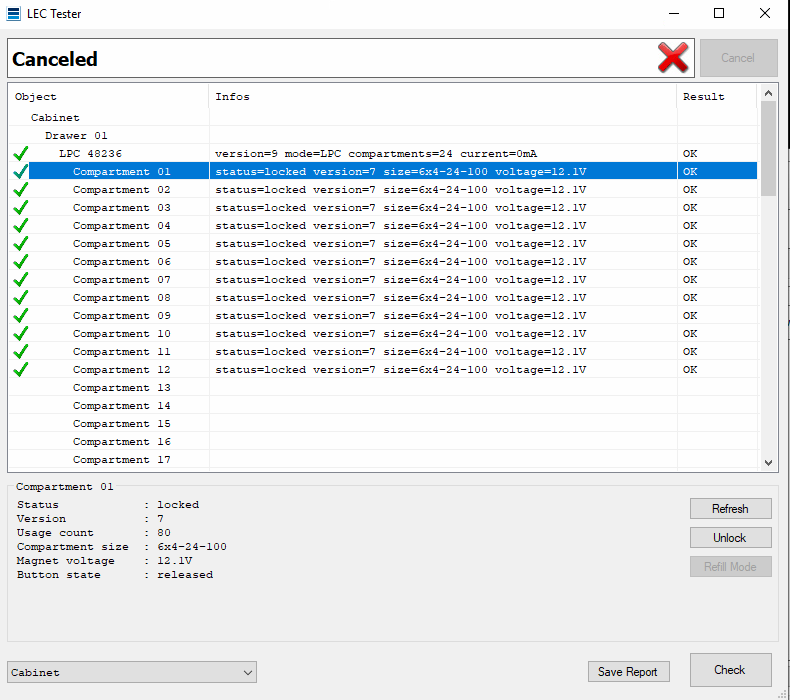Select Compartment 17 row
This screenshot has width=790, height=700.
point(383,460)
